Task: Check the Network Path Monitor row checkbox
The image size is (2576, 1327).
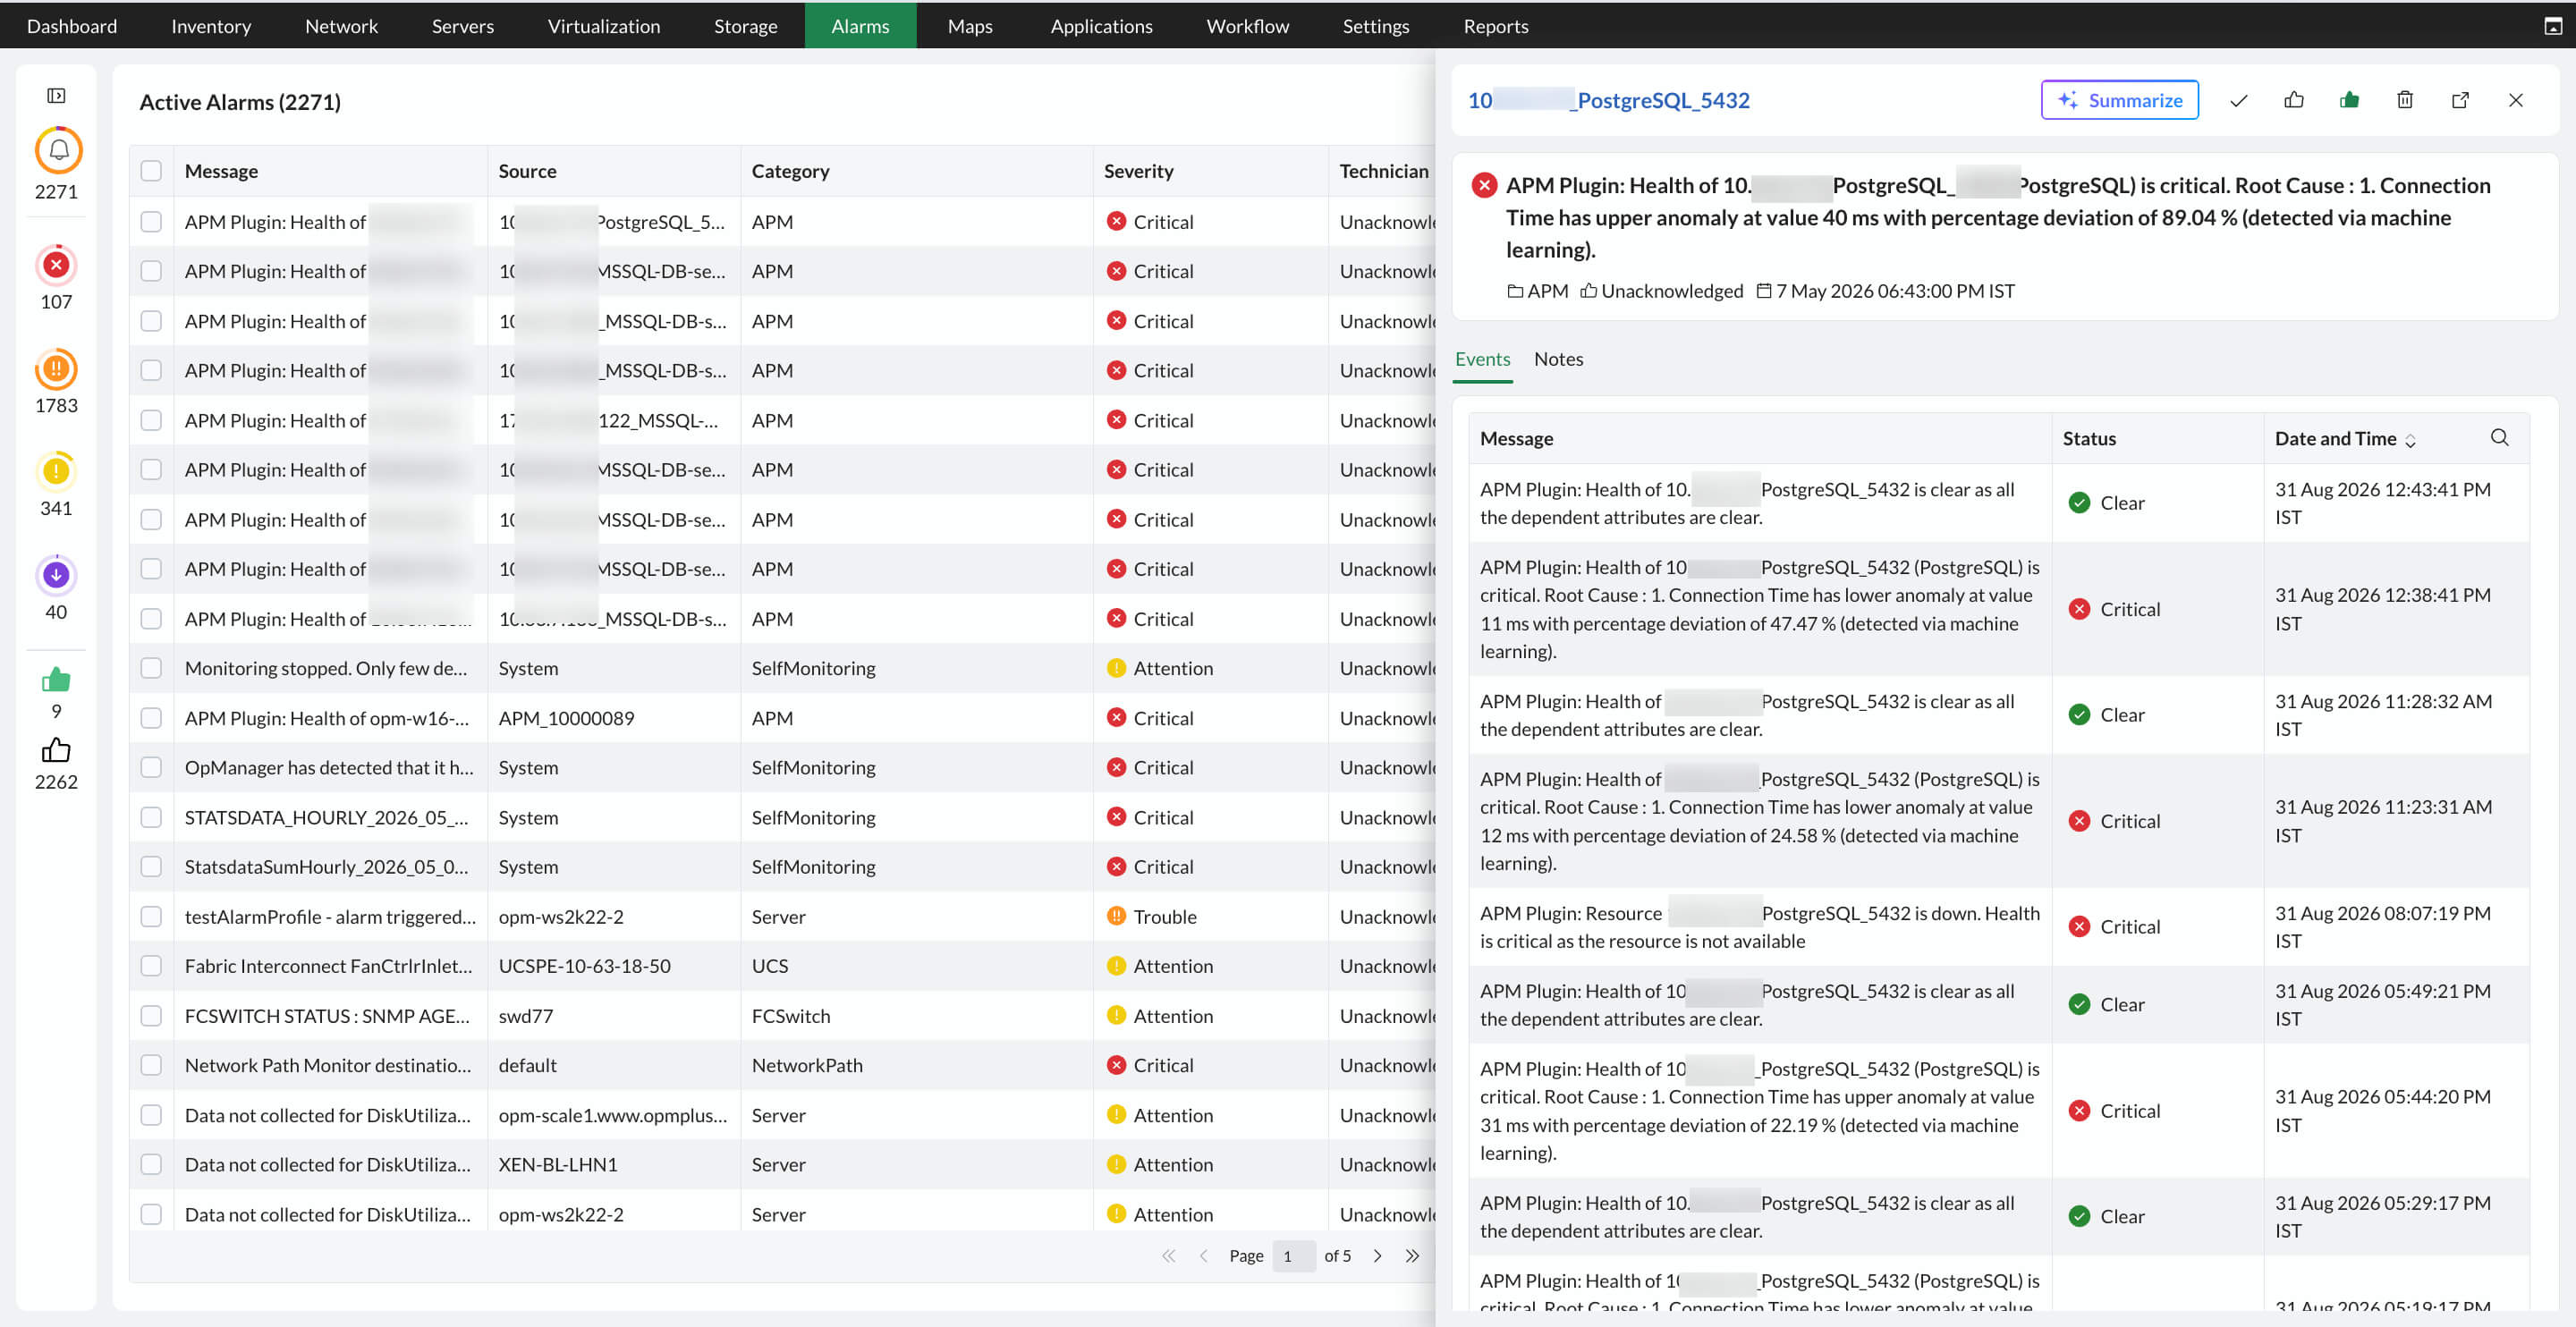Action: point(151,1065)
